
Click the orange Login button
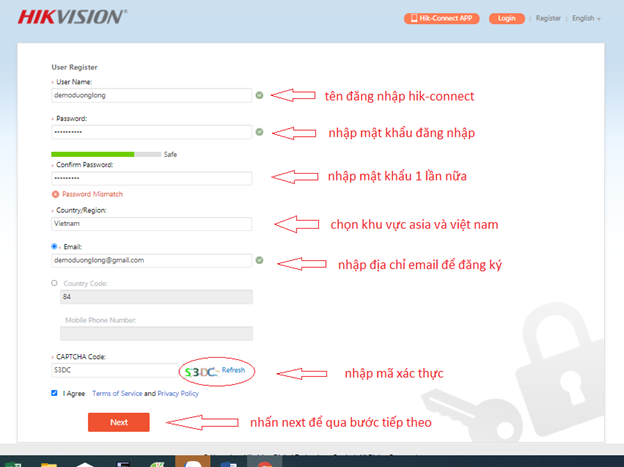507,18
